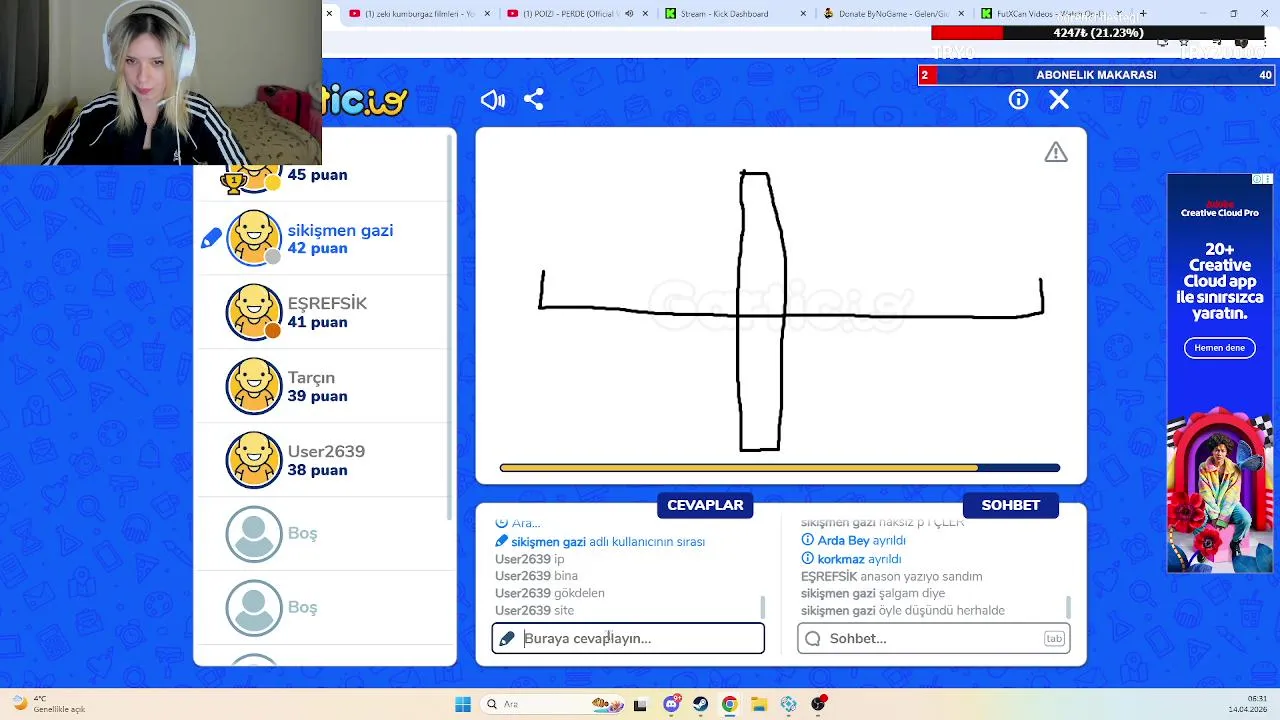Close the 'zeki kumburgaz filmleri' tab
The width and height of the screenshot is (1280, 720).
488,14
